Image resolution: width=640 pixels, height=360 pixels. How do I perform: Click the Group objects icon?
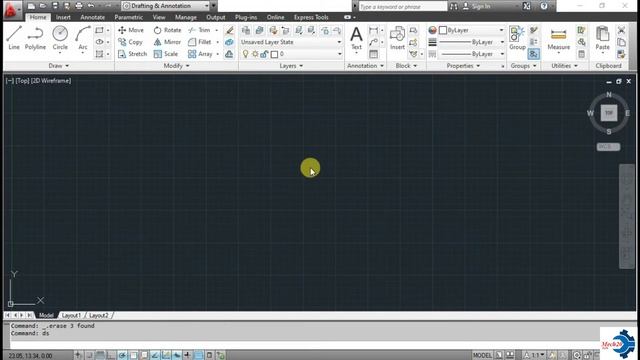point(517,38)
